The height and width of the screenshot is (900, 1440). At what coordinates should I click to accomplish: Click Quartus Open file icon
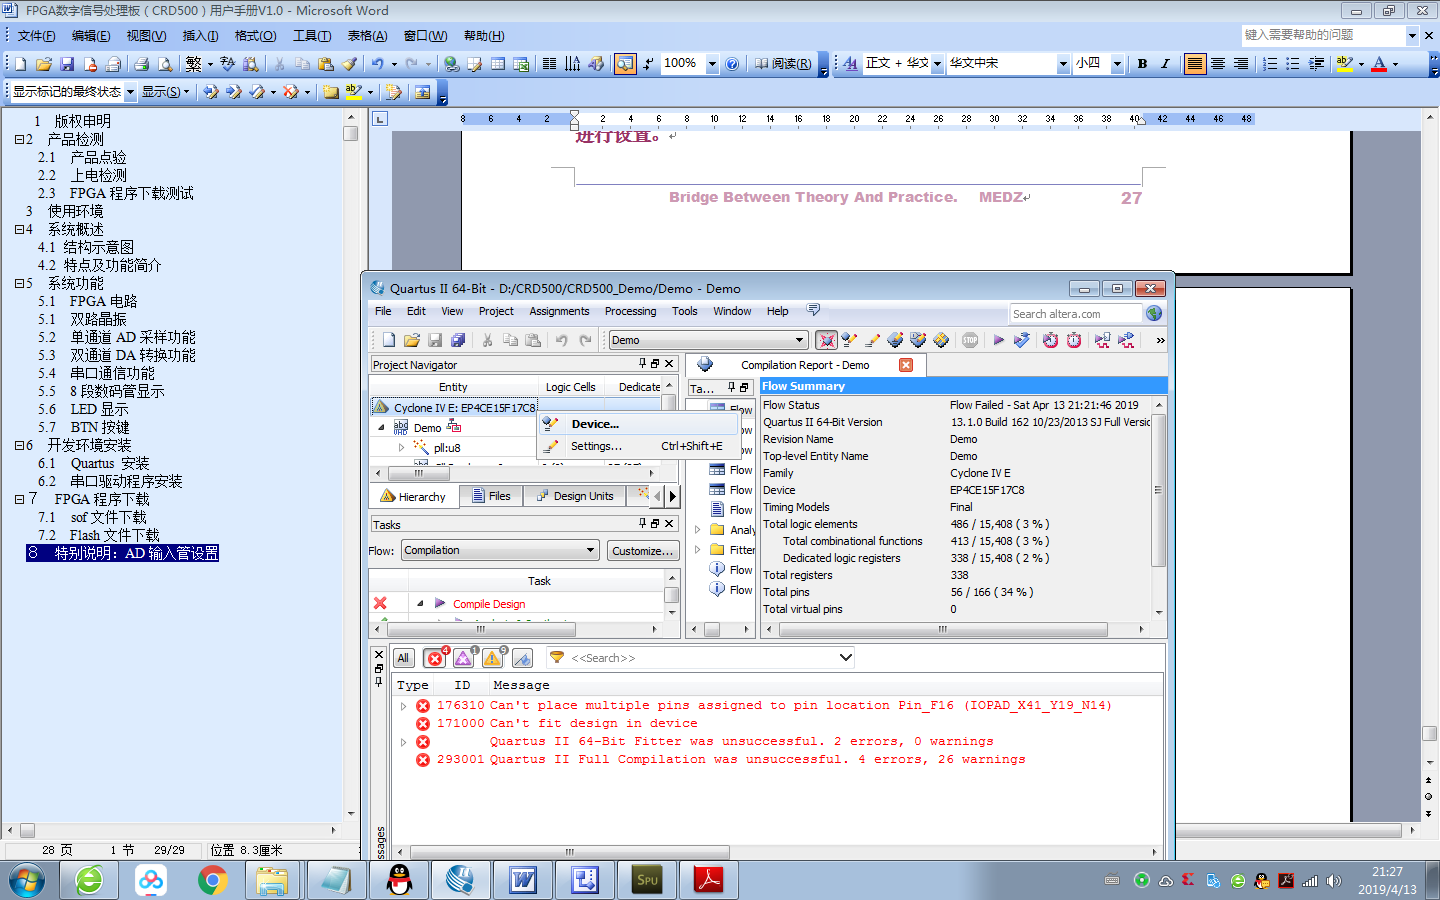pos(411,340)
